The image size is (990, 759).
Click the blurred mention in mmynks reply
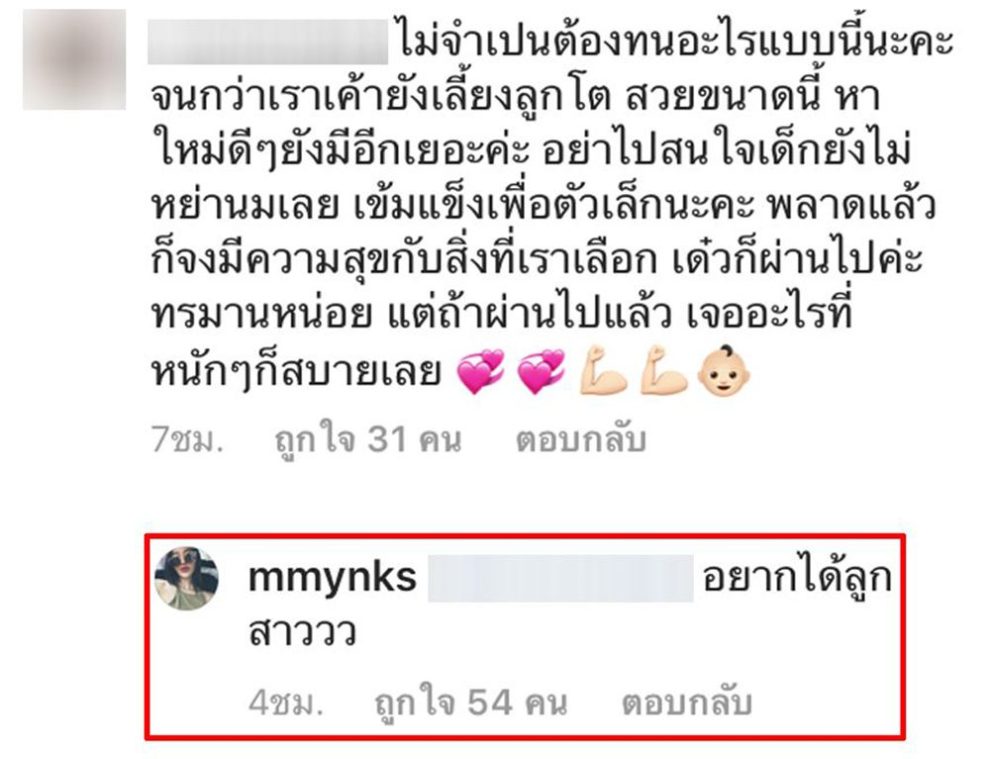pos(561,578)
